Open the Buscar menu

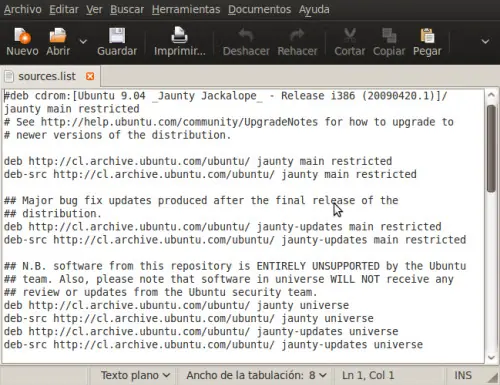[127, 9]
